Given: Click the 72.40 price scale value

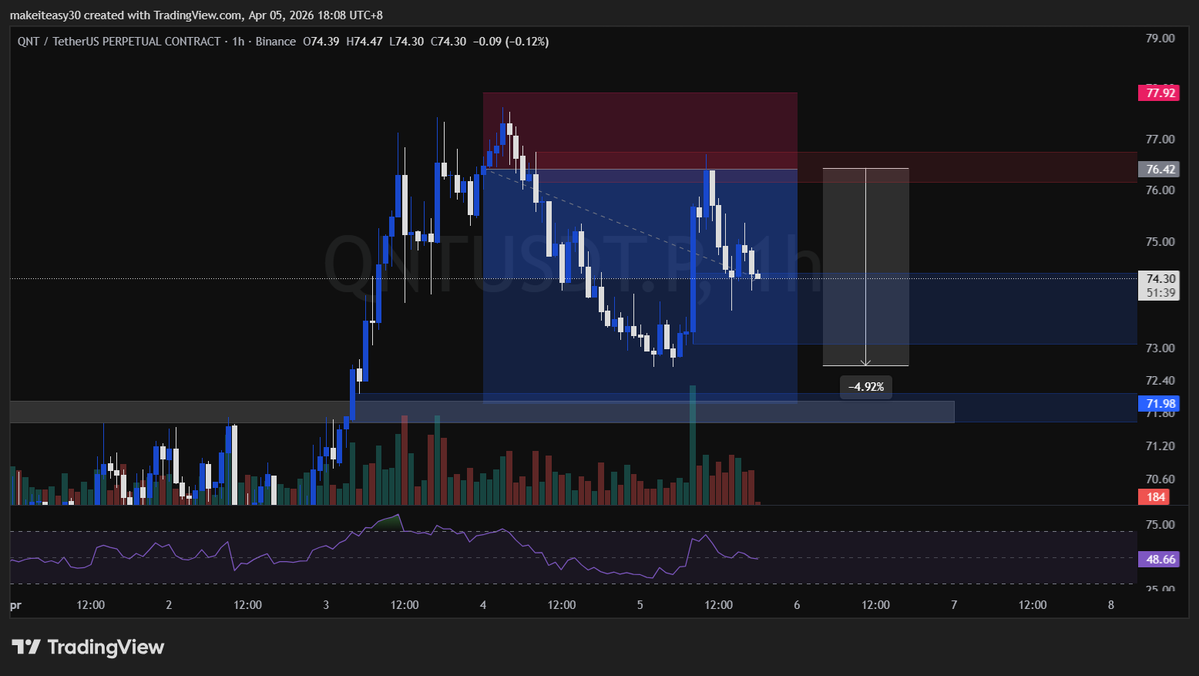Looking at the screenshot, I should (x=1160, y=381).
